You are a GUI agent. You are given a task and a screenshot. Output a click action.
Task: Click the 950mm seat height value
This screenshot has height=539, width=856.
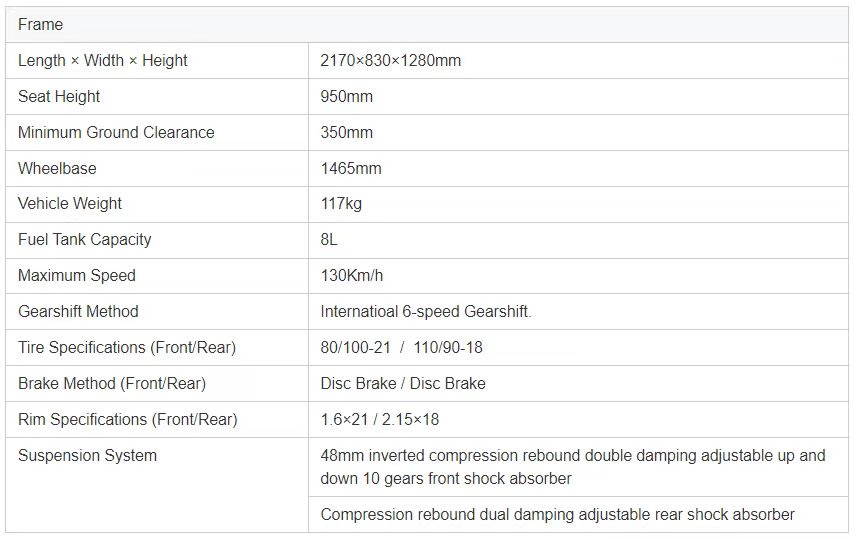tap(347, 97)
